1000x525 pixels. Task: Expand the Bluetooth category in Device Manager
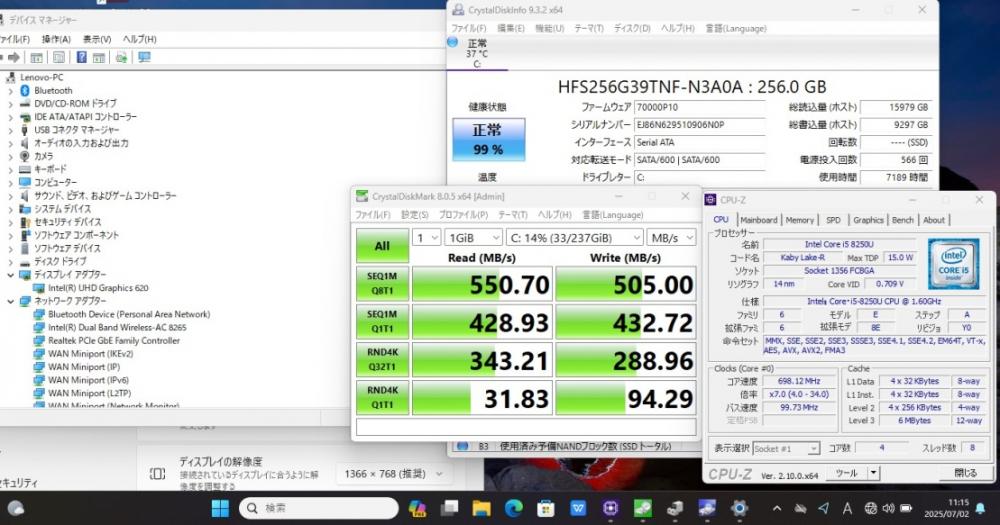point(10,91)
